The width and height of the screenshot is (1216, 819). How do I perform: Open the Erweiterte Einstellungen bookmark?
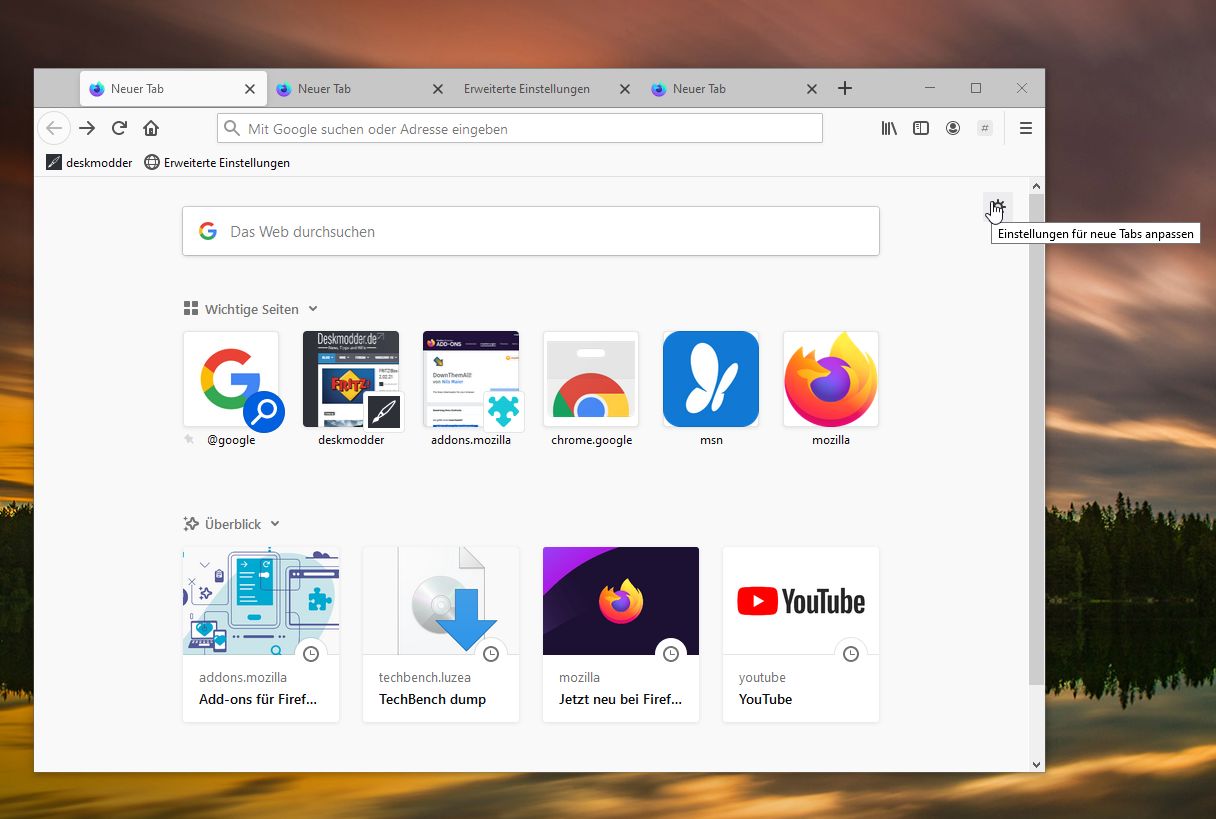coord(217,162)
